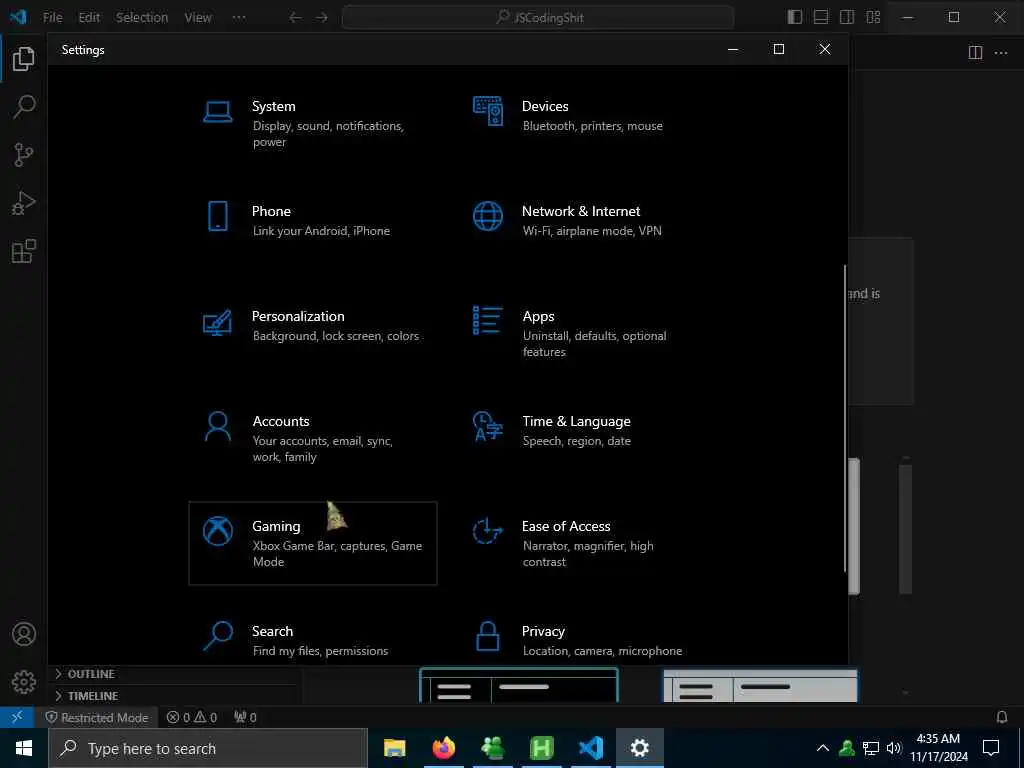Click the taskbar search box
This screenshot has width=1024, height=768.
pos(208,748)
